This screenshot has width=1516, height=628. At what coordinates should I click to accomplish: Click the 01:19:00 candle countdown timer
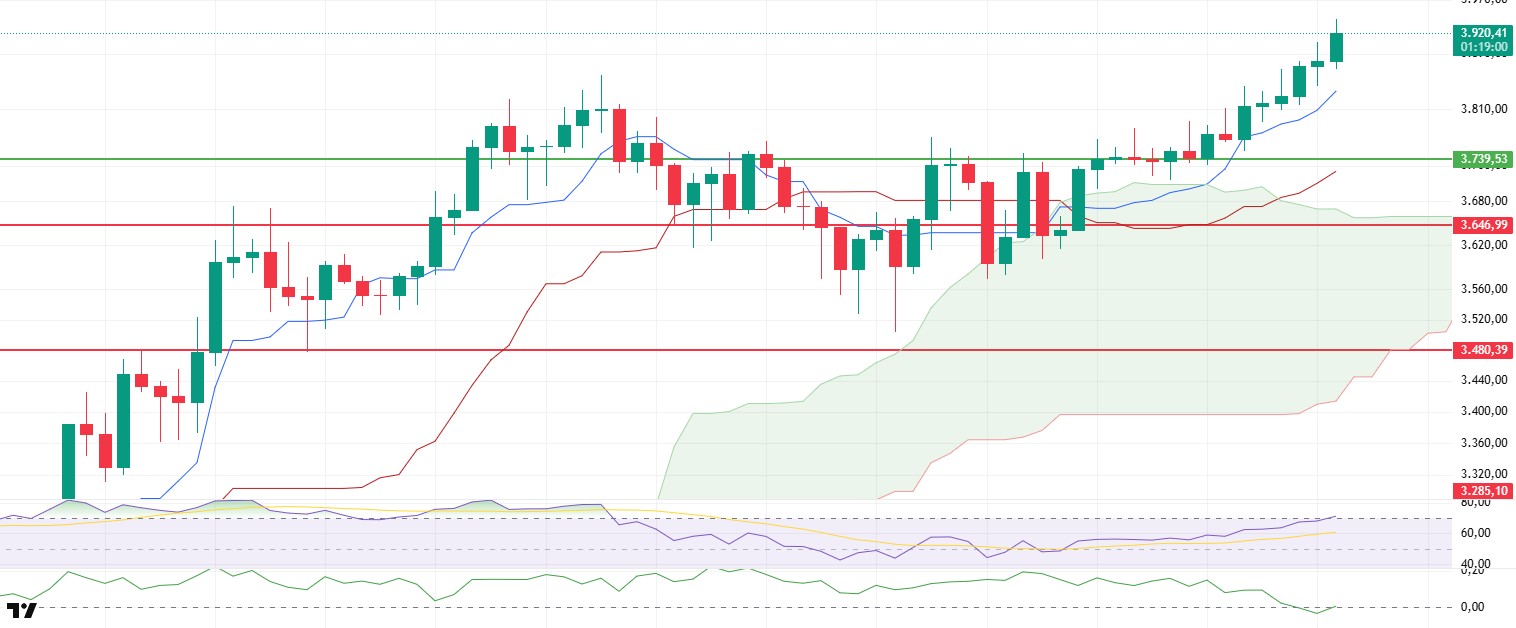tap(1483, 46)
